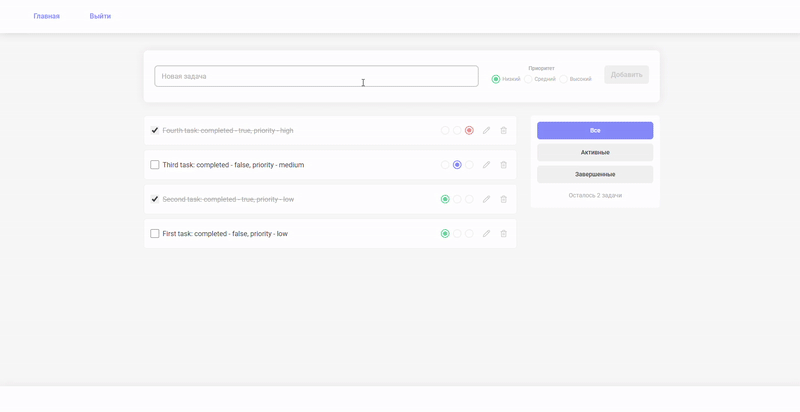Click Second task's green low priority radio

point(445,199)
